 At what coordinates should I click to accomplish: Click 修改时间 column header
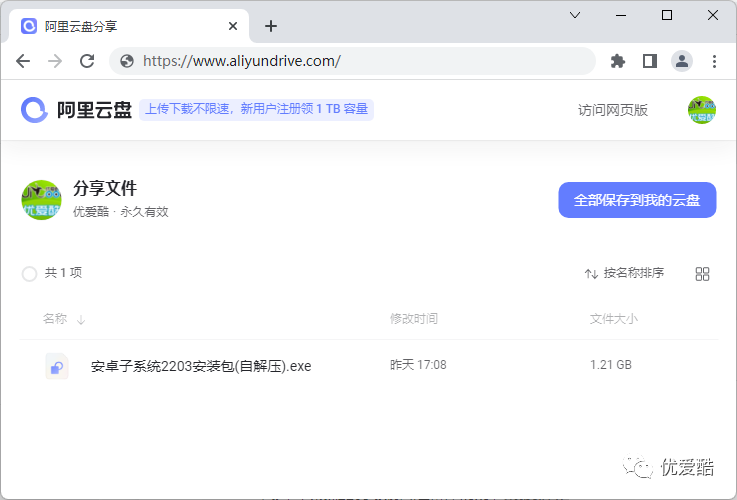coord(414,319)
